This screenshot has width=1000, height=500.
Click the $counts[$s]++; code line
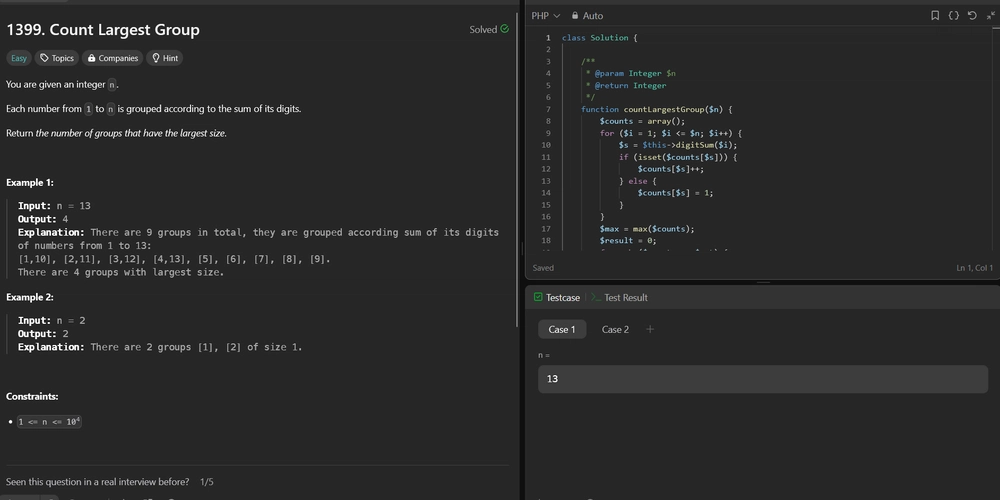tap(671, 169)
